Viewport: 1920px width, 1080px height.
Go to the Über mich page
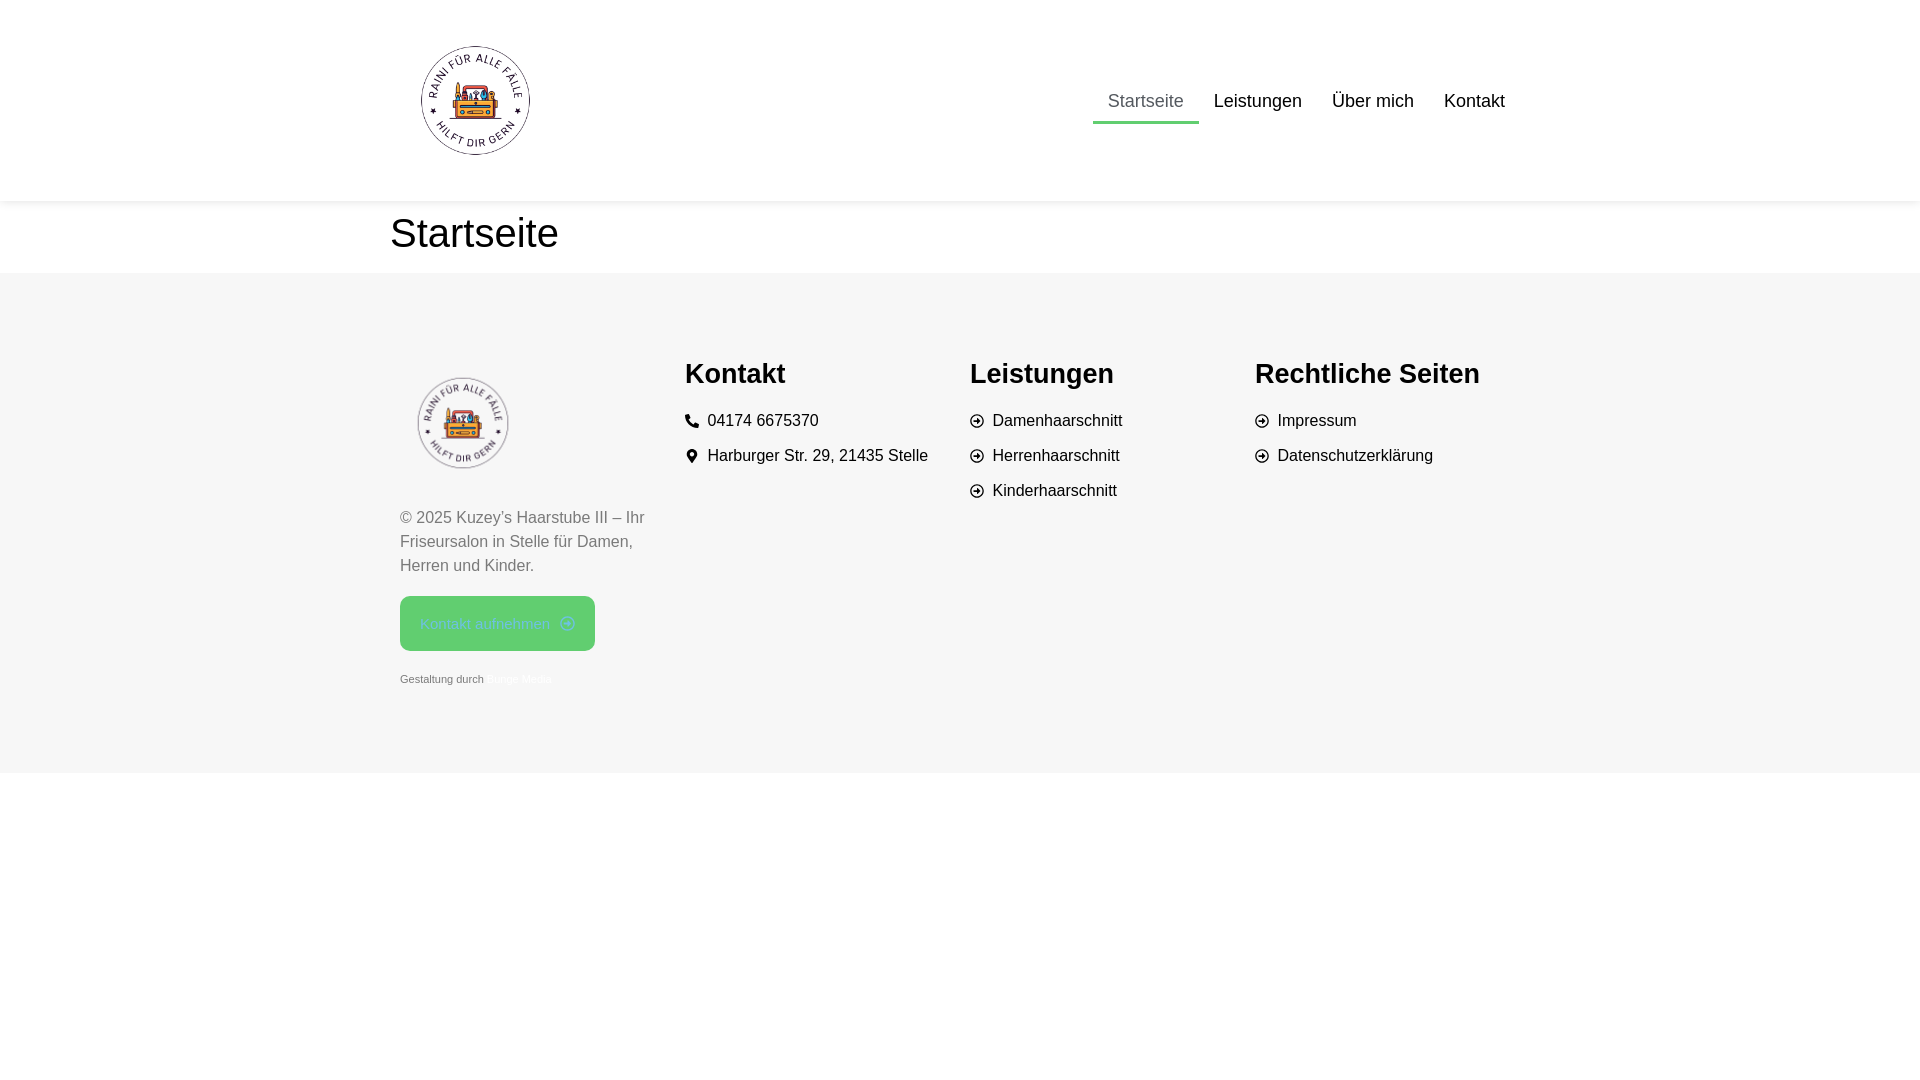pos(1372,101)
